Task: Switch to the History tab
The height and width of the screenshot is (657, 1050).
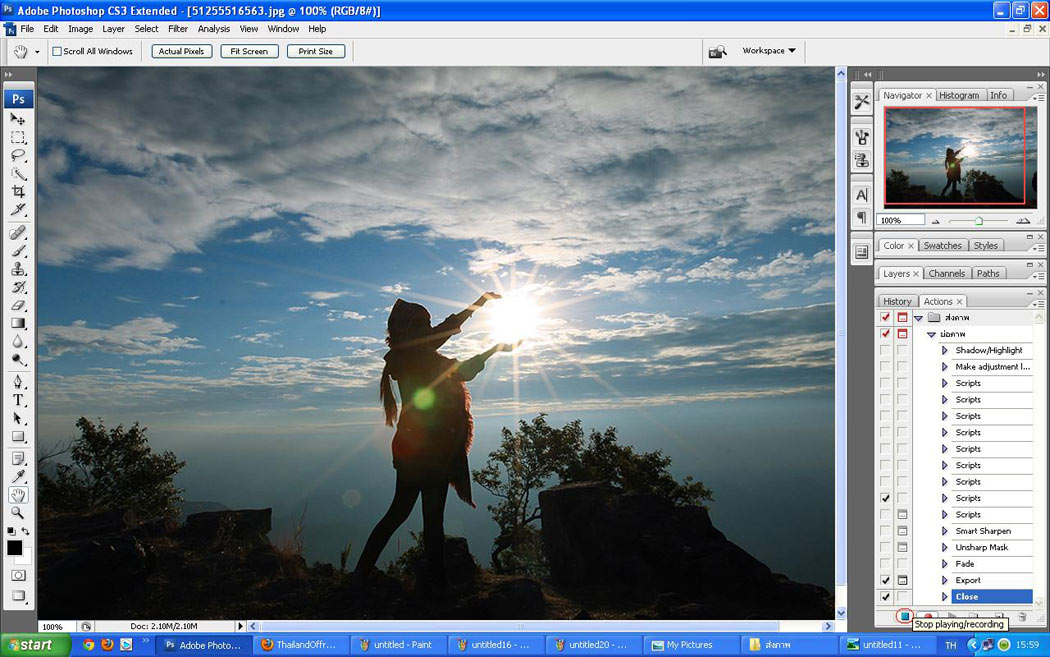Action: pyautogui.click(x=897, y=301)
